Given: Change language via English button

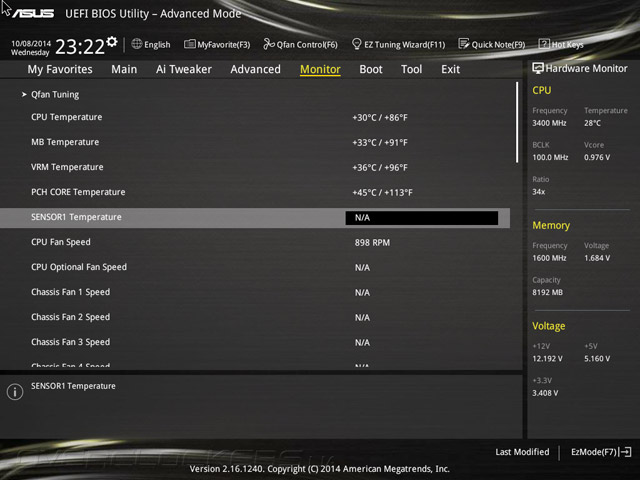Looking at the screenshot, I should click(x=157, y=44).
